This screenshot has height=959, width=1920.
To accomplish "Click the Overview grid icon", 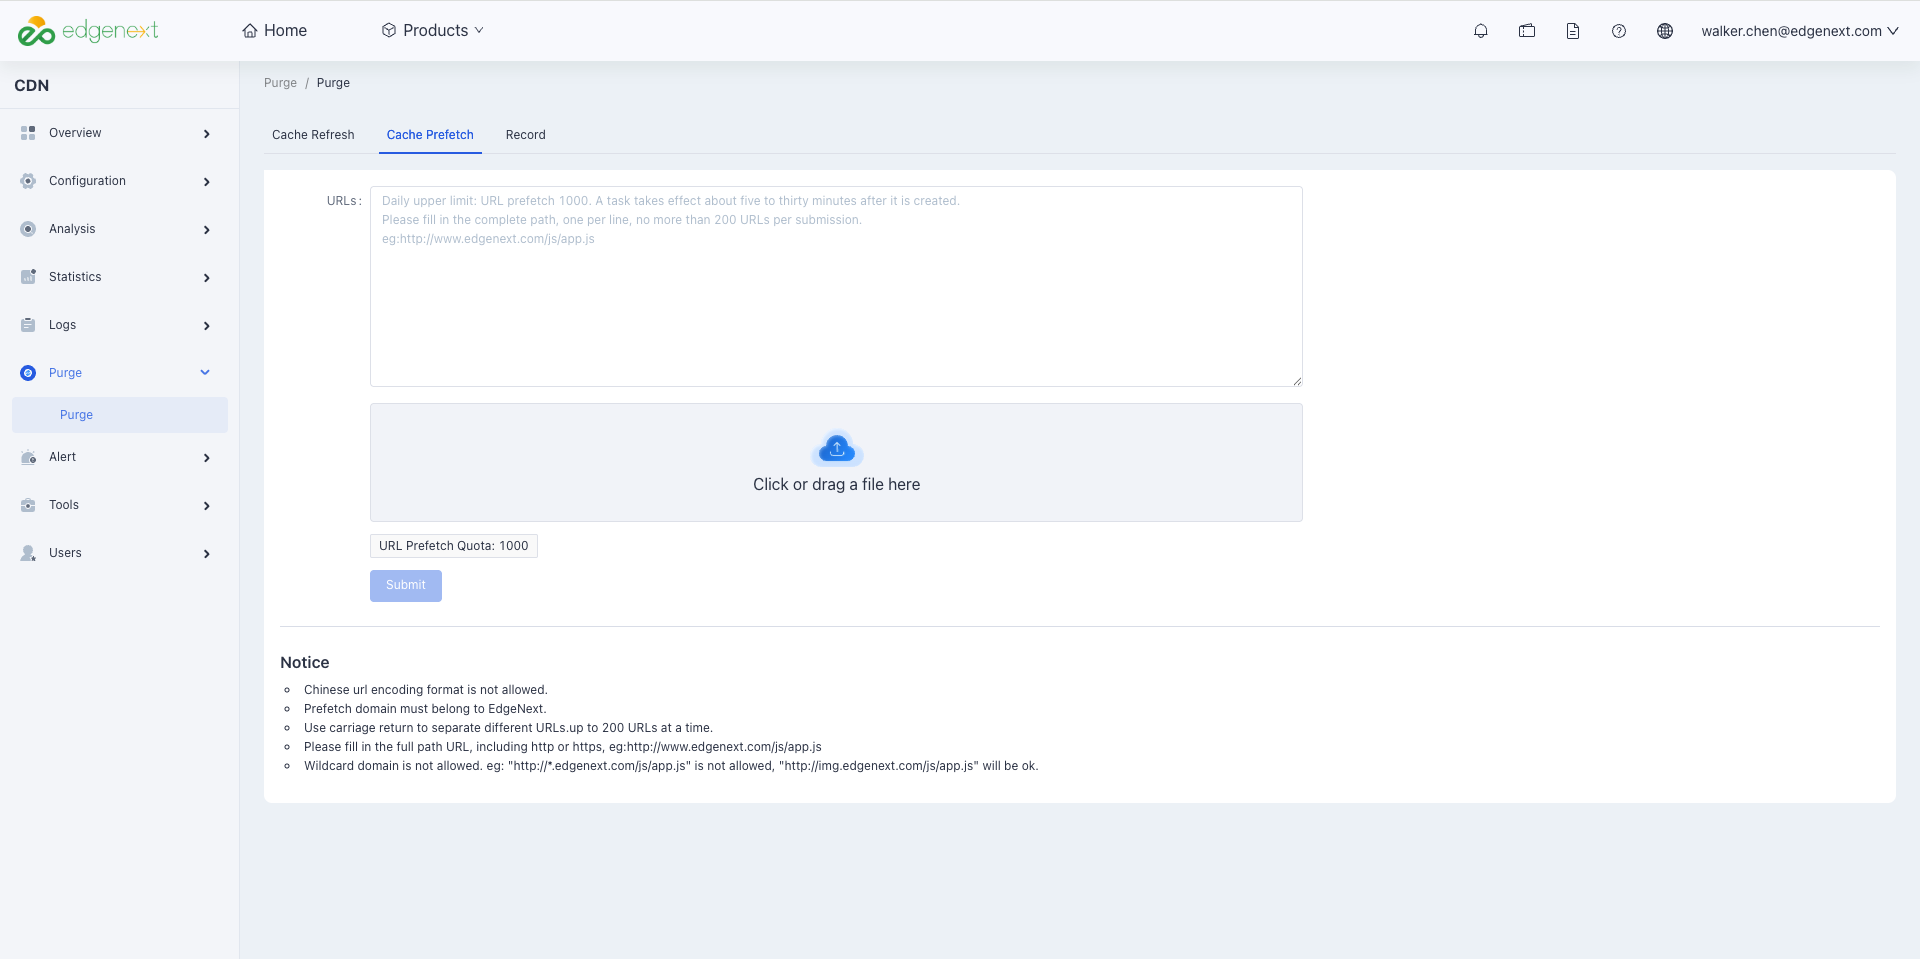I will [x=28, y=133].
